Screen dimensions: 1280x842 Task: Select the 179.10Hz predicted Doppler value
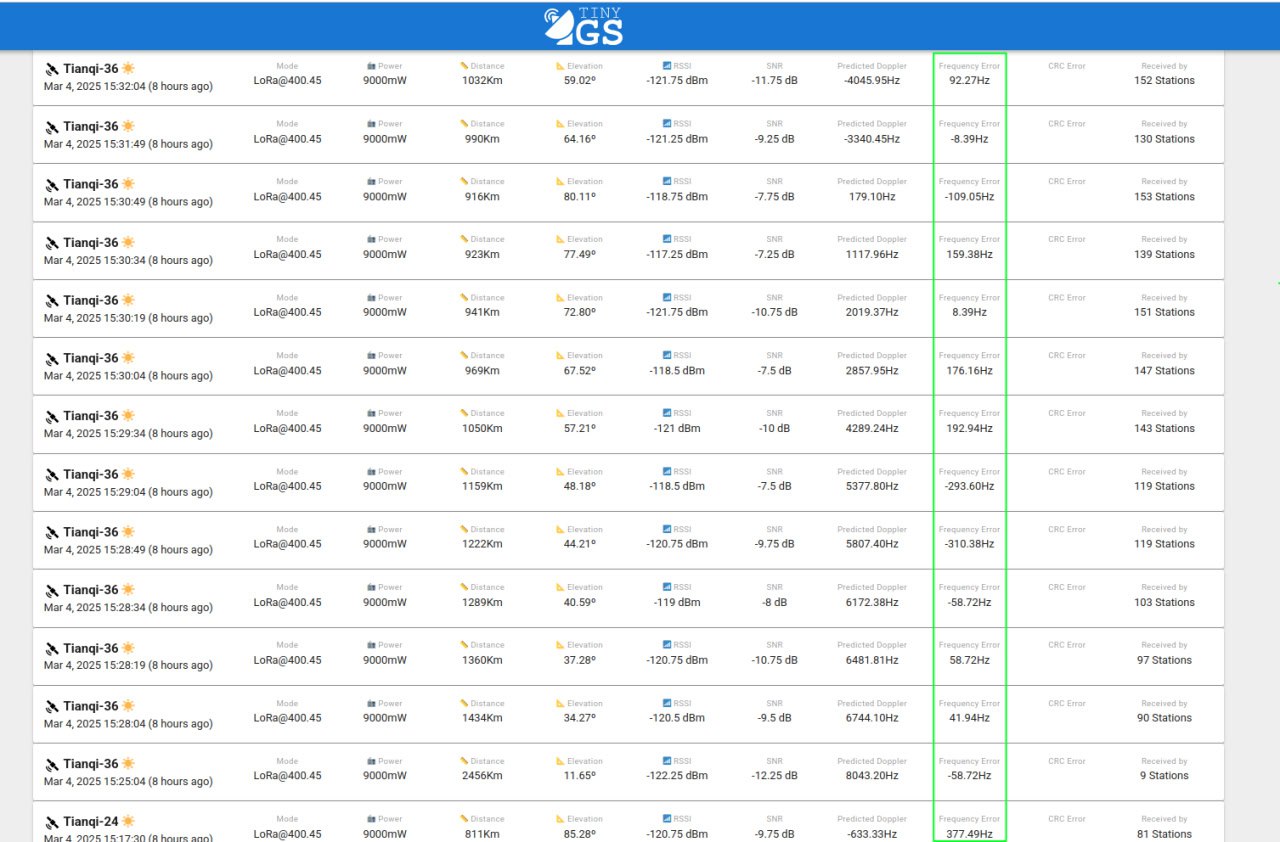[872, 197]
